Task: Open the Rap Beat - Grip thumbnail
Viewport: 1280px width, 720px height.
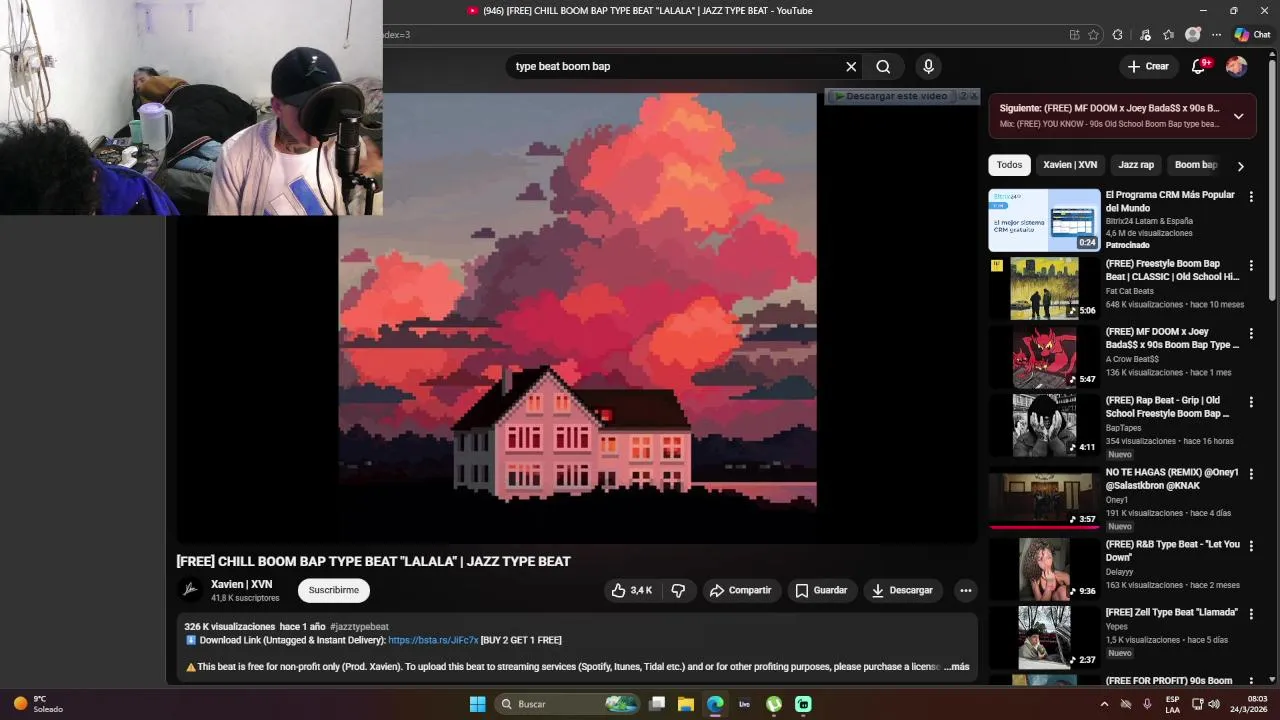Action: pos(1044,425)
